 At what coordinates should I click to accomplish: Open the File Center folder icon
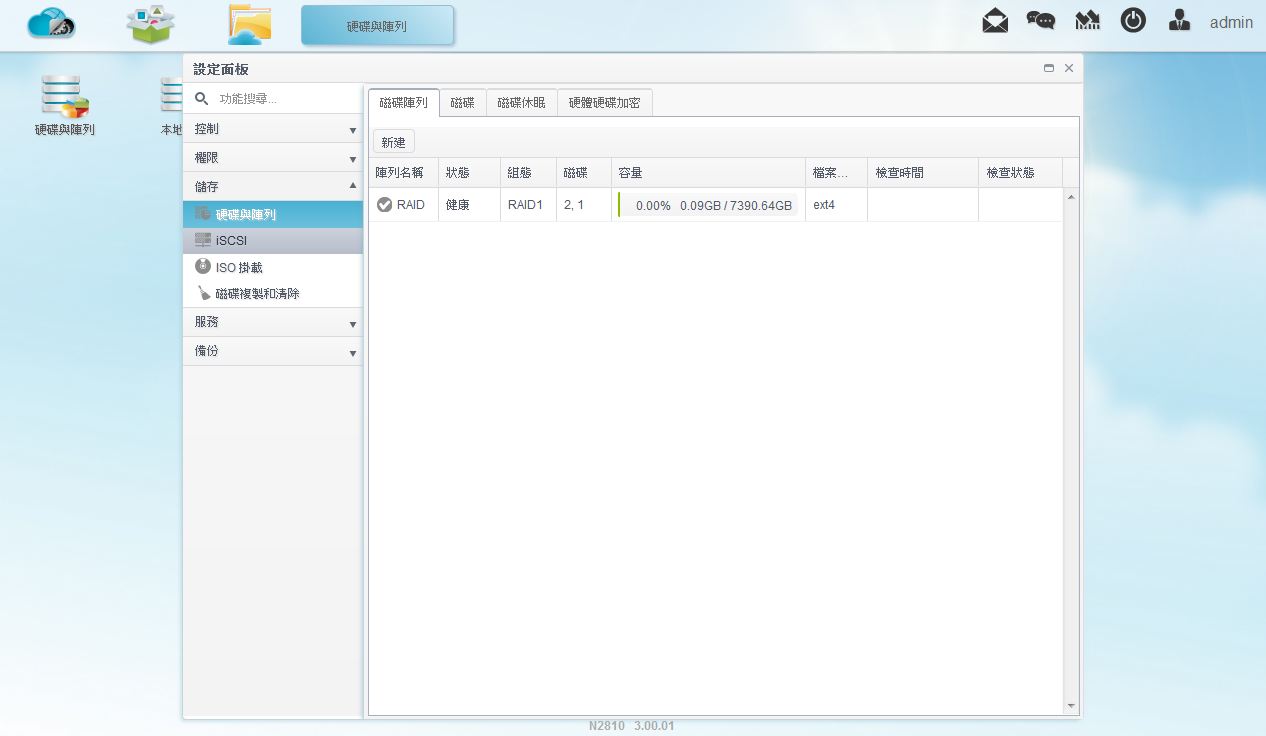[x=249, y=25]
